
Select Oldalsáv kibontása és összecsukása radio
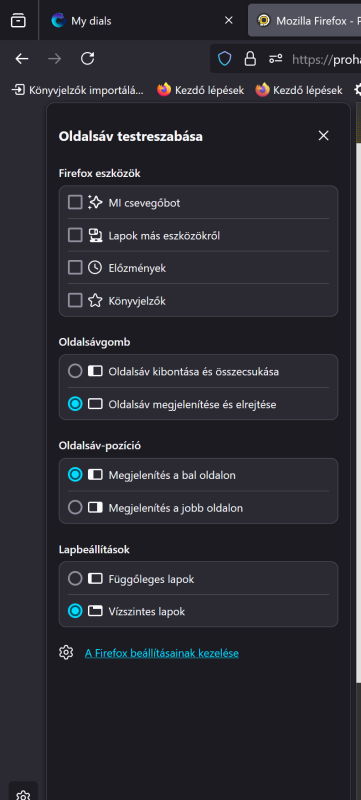pyautogui.click(x=75, y=371)
